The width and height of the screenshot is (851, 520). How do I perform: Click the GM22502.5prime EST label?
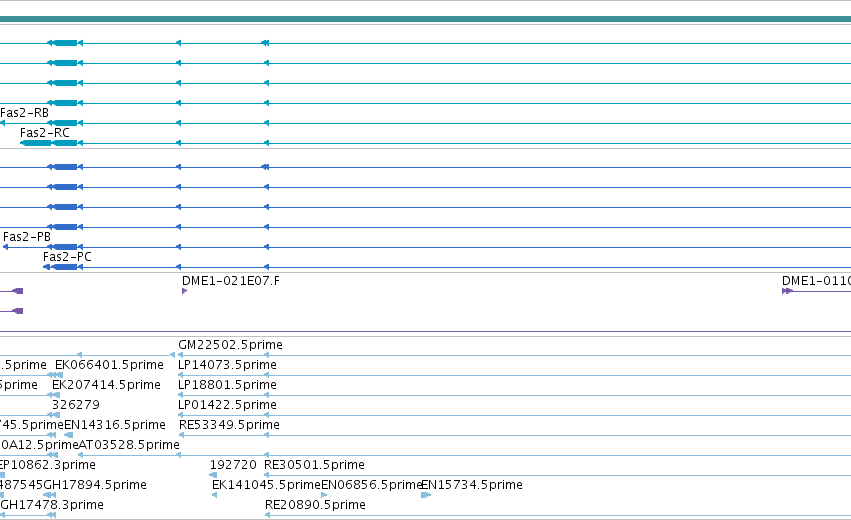230,345
